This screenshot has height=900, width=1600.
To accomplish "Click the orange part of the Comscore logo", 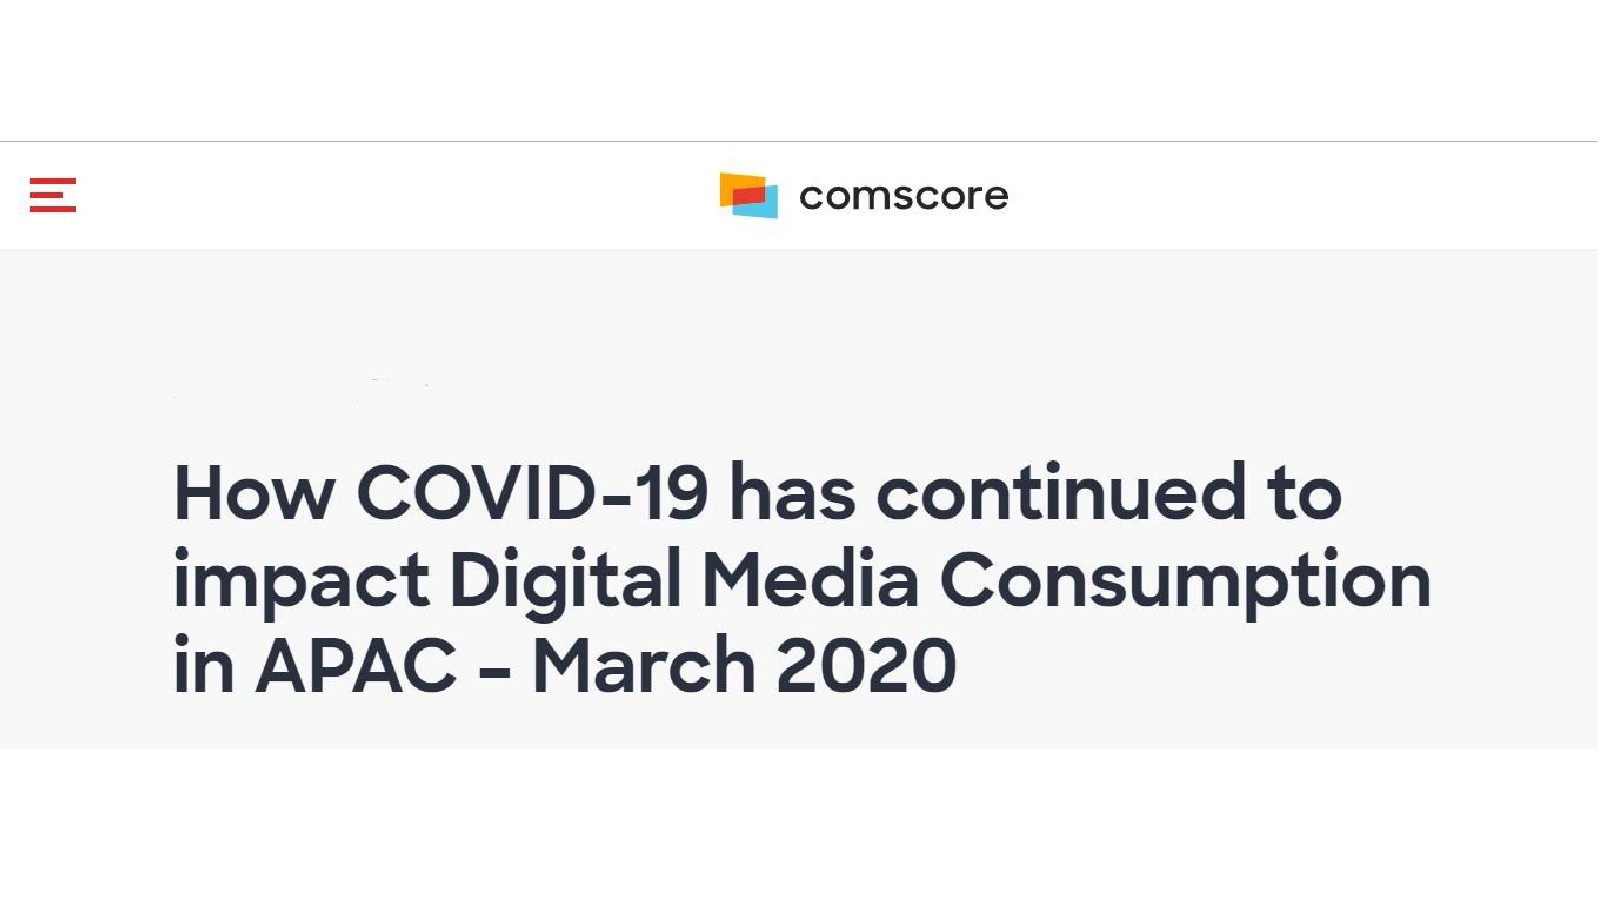I will click(x=738, y=182).
